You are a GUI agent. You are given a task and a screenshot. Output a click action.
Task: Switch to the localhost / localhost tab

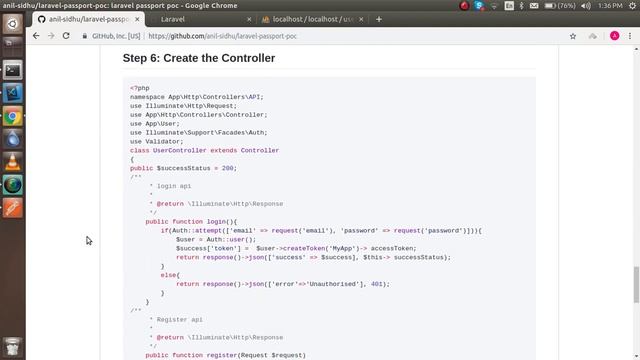point(313,19)
